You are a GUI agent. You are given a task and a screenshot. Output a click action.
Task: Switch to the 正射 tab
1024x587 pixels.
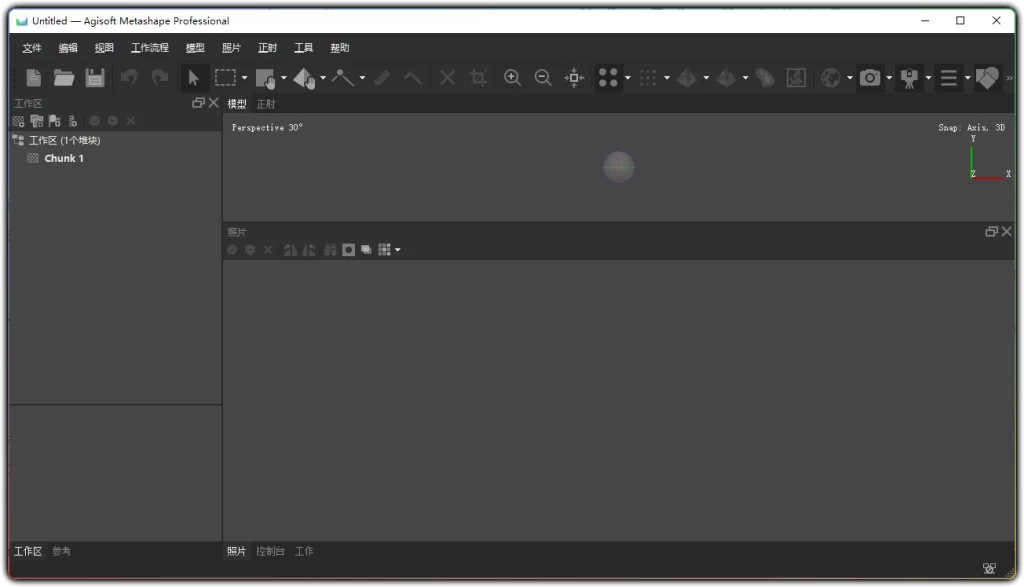[x=267, y=103]
